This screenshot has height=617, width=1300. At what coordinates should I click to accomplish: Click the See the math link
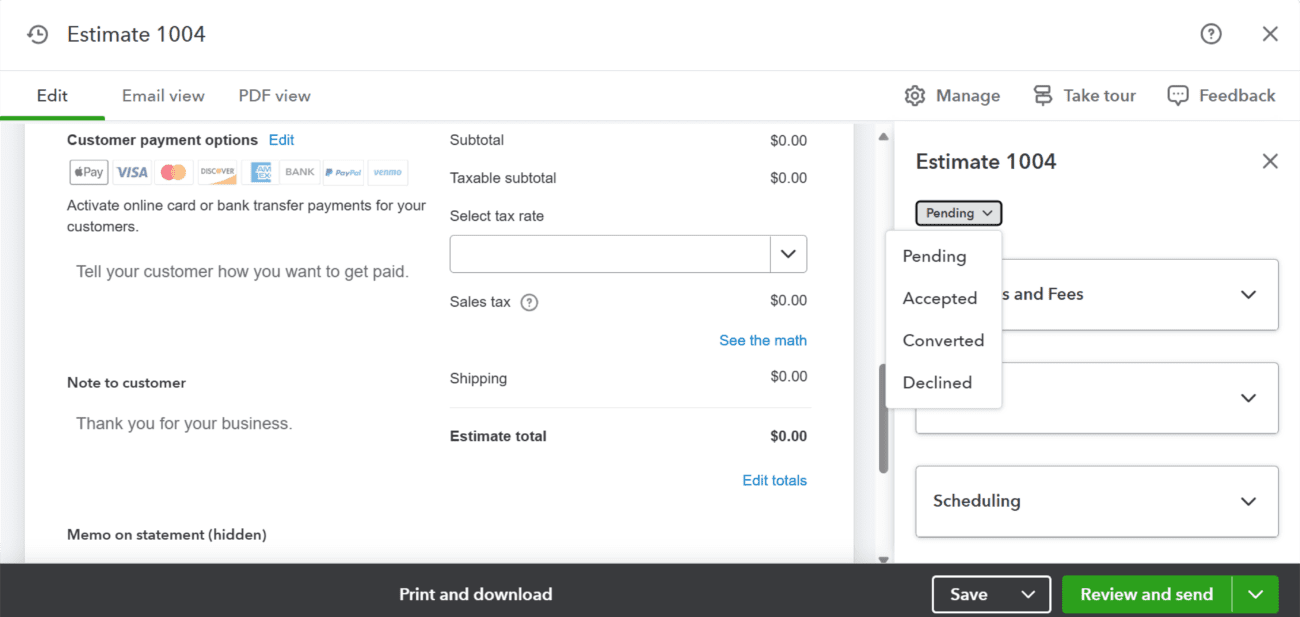click(762, 341)
